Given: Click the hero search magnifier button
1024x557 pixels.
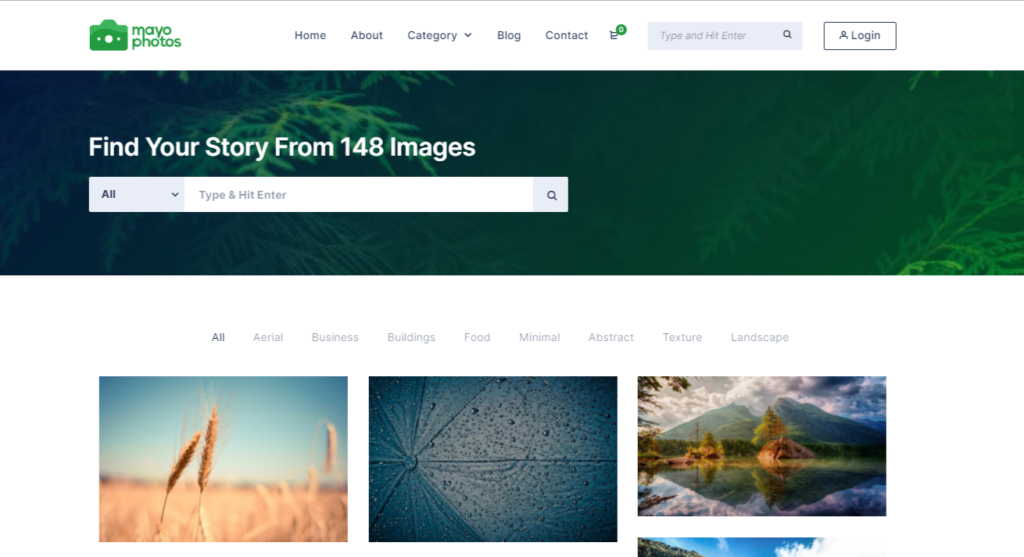Looking at the screenshot, I should pyautogui.click(x=551, y=195).
